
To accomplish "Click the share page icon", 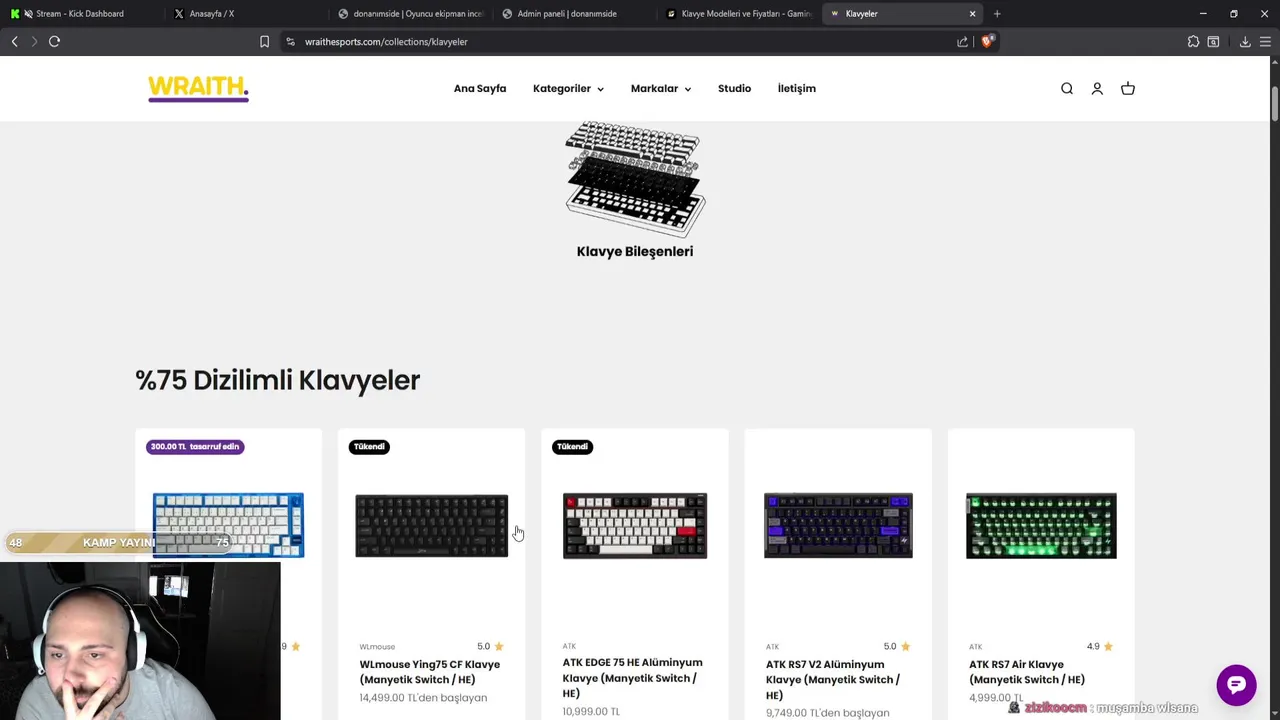I will [x=962, y=42].
